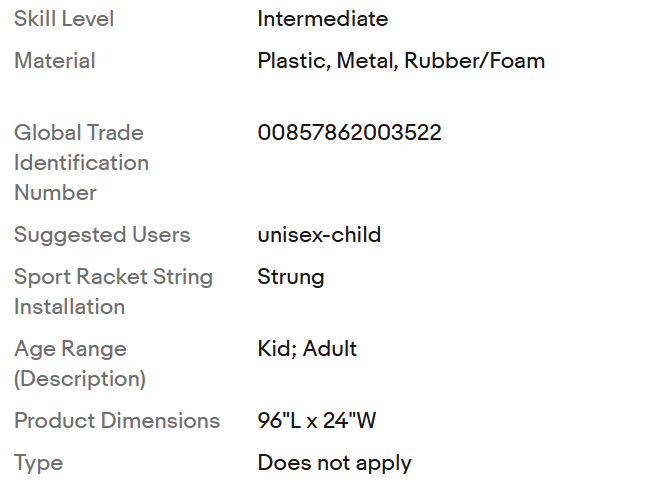
Task: Select the Strung value
Action: (290, 277)
